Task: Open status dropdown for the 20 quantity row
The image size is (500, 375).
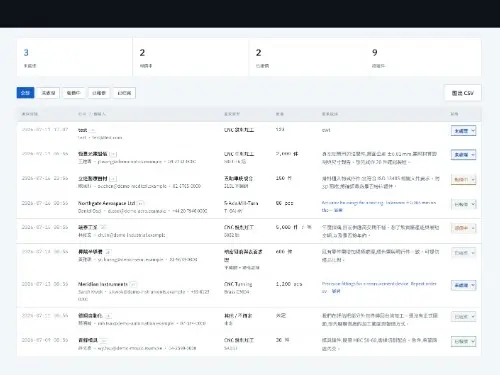Action: [463, 341]
